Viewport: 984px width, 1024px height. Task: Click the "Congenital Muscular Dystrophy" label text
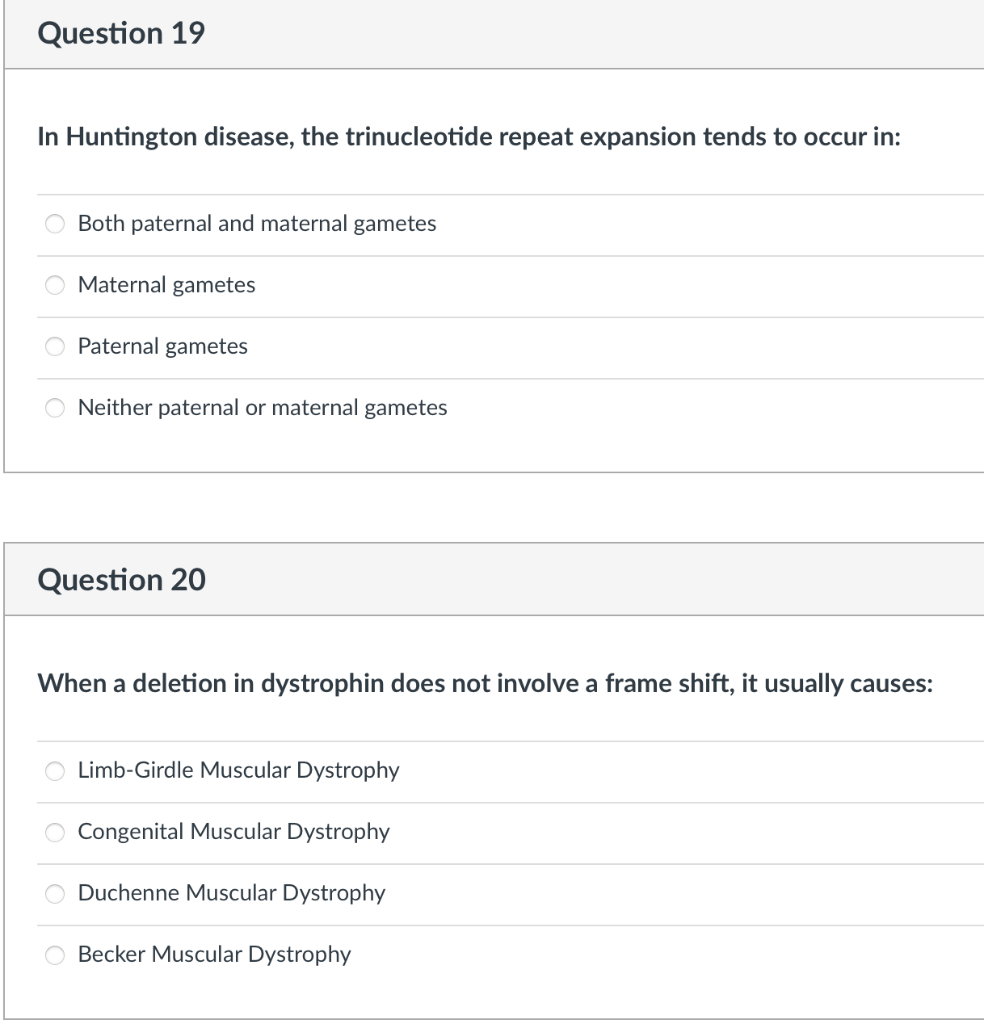click(x=232, y=832)
